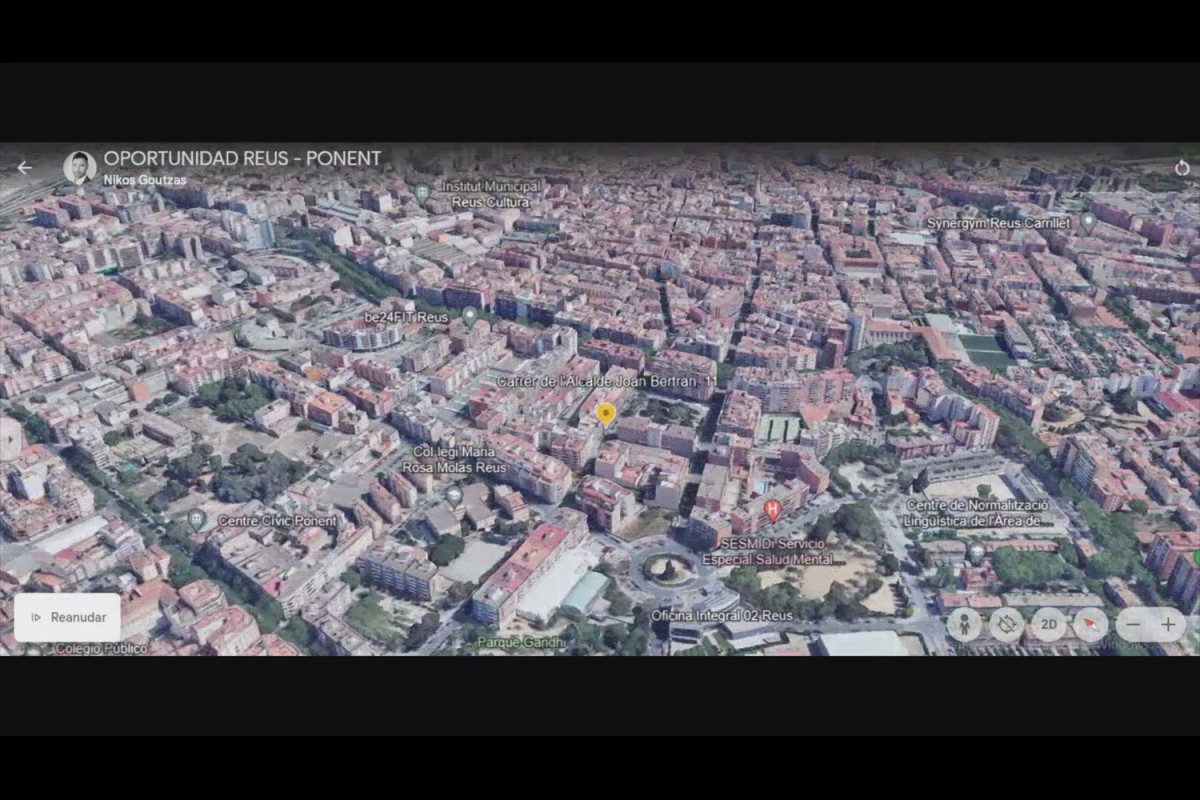Image resolution: width=1200 pixels, height=800 pixels.
Task: Click the red hospital marker for SESMDI
Action: (x=772, y=510)
